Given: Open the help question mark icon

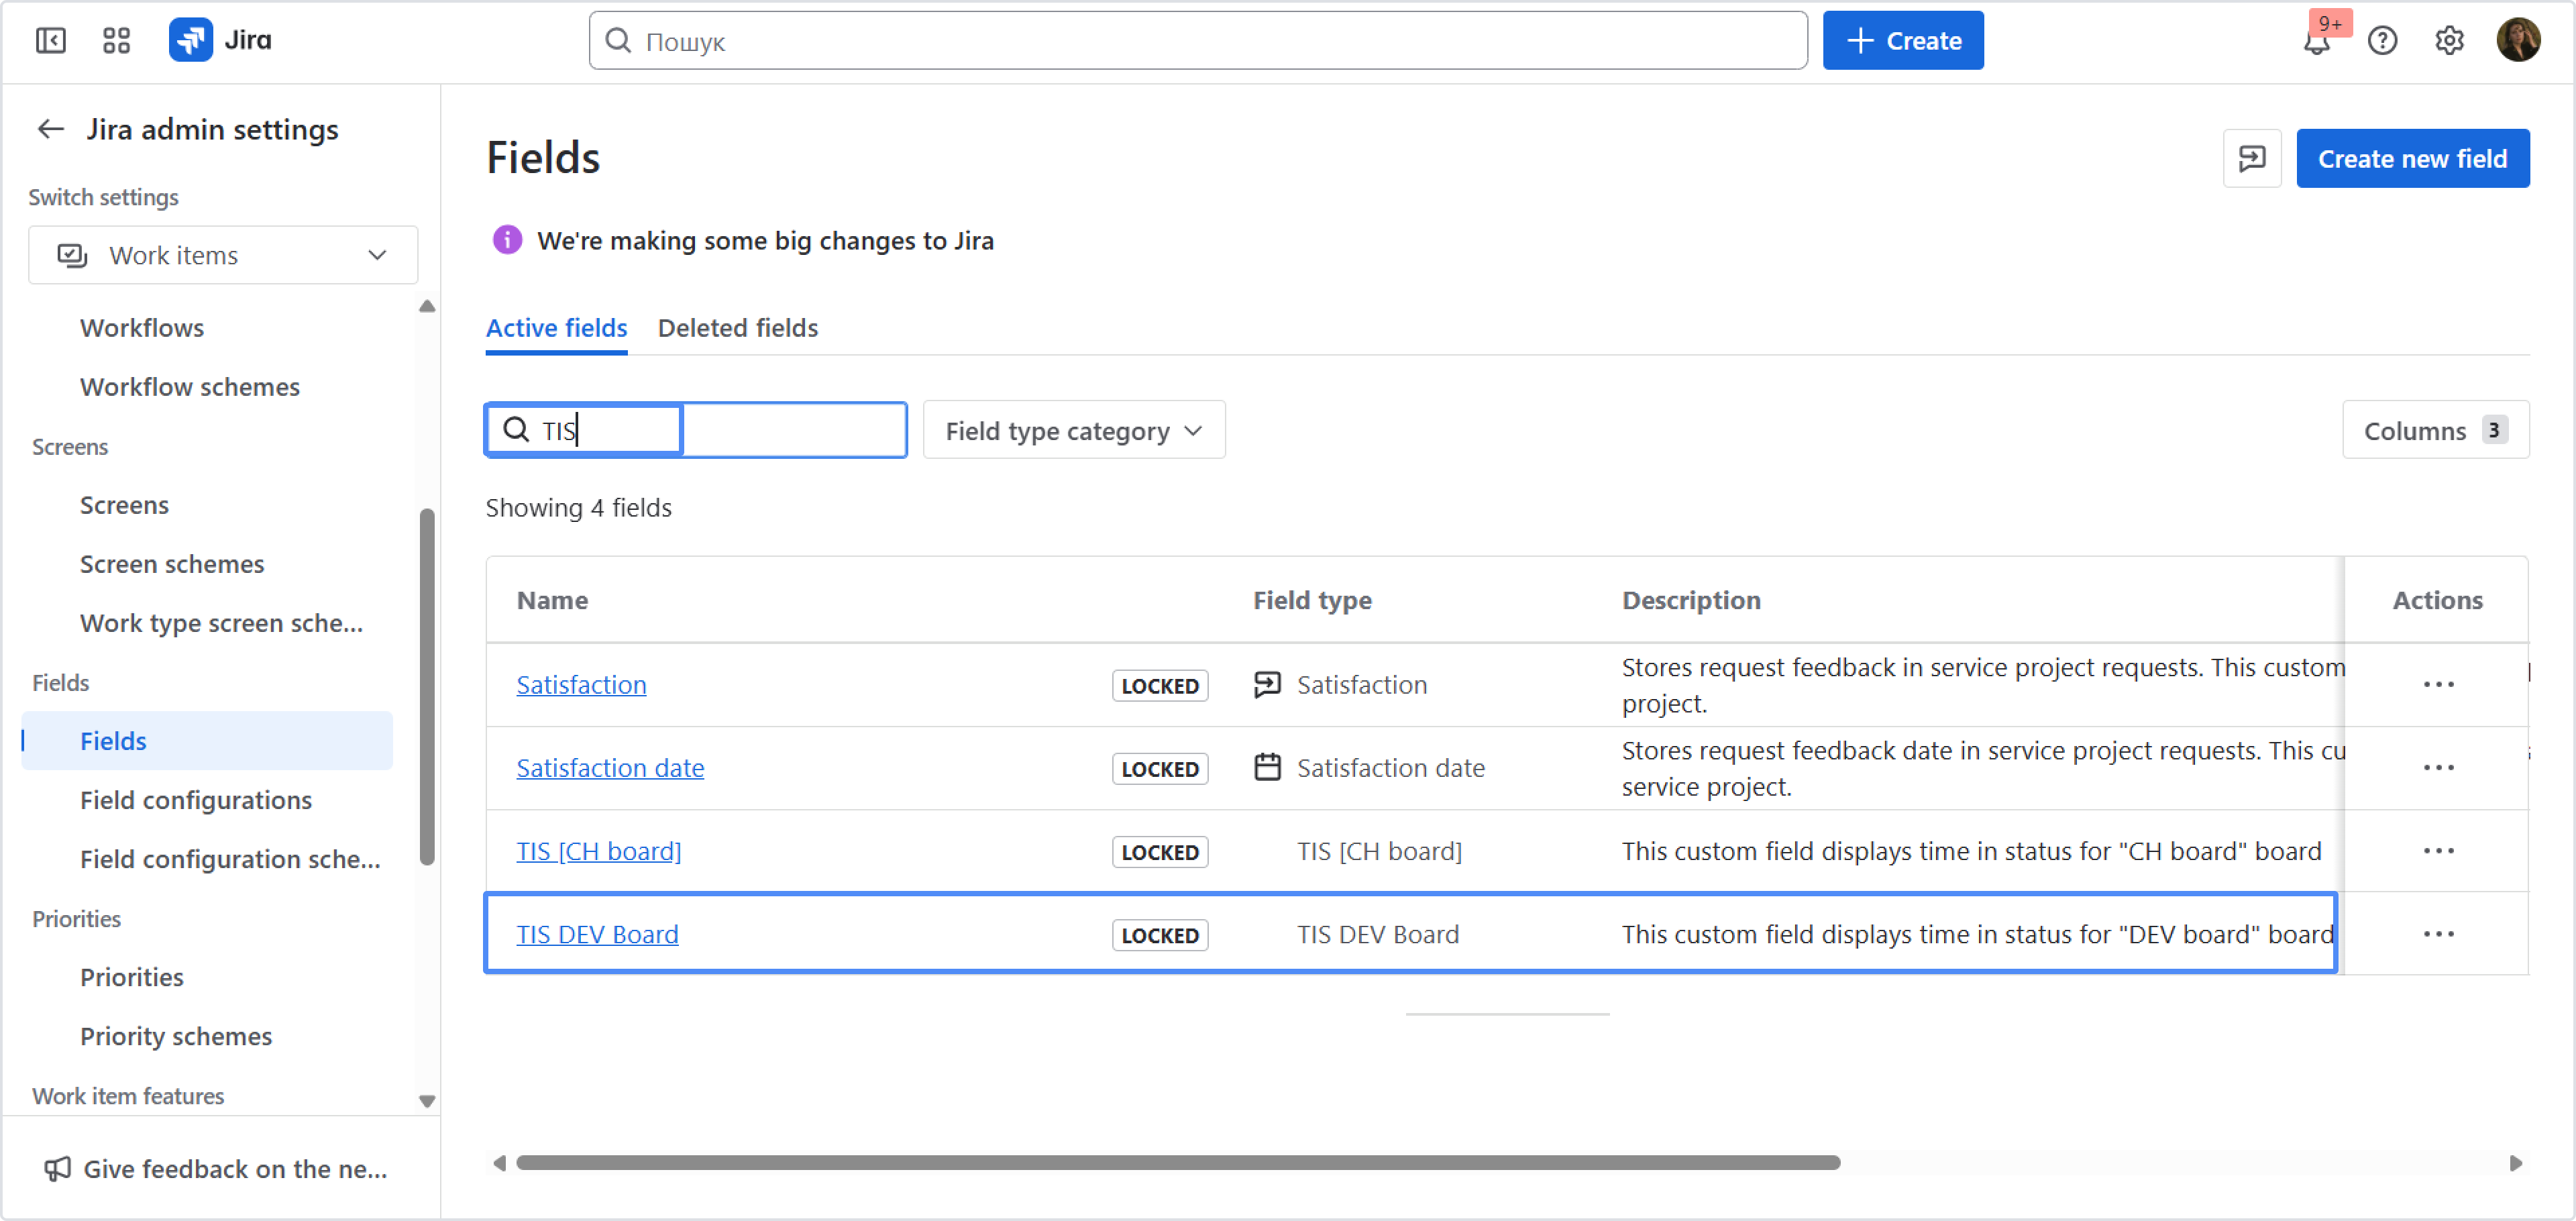Looking at the screenshot, I should (x=2382, y=40).
